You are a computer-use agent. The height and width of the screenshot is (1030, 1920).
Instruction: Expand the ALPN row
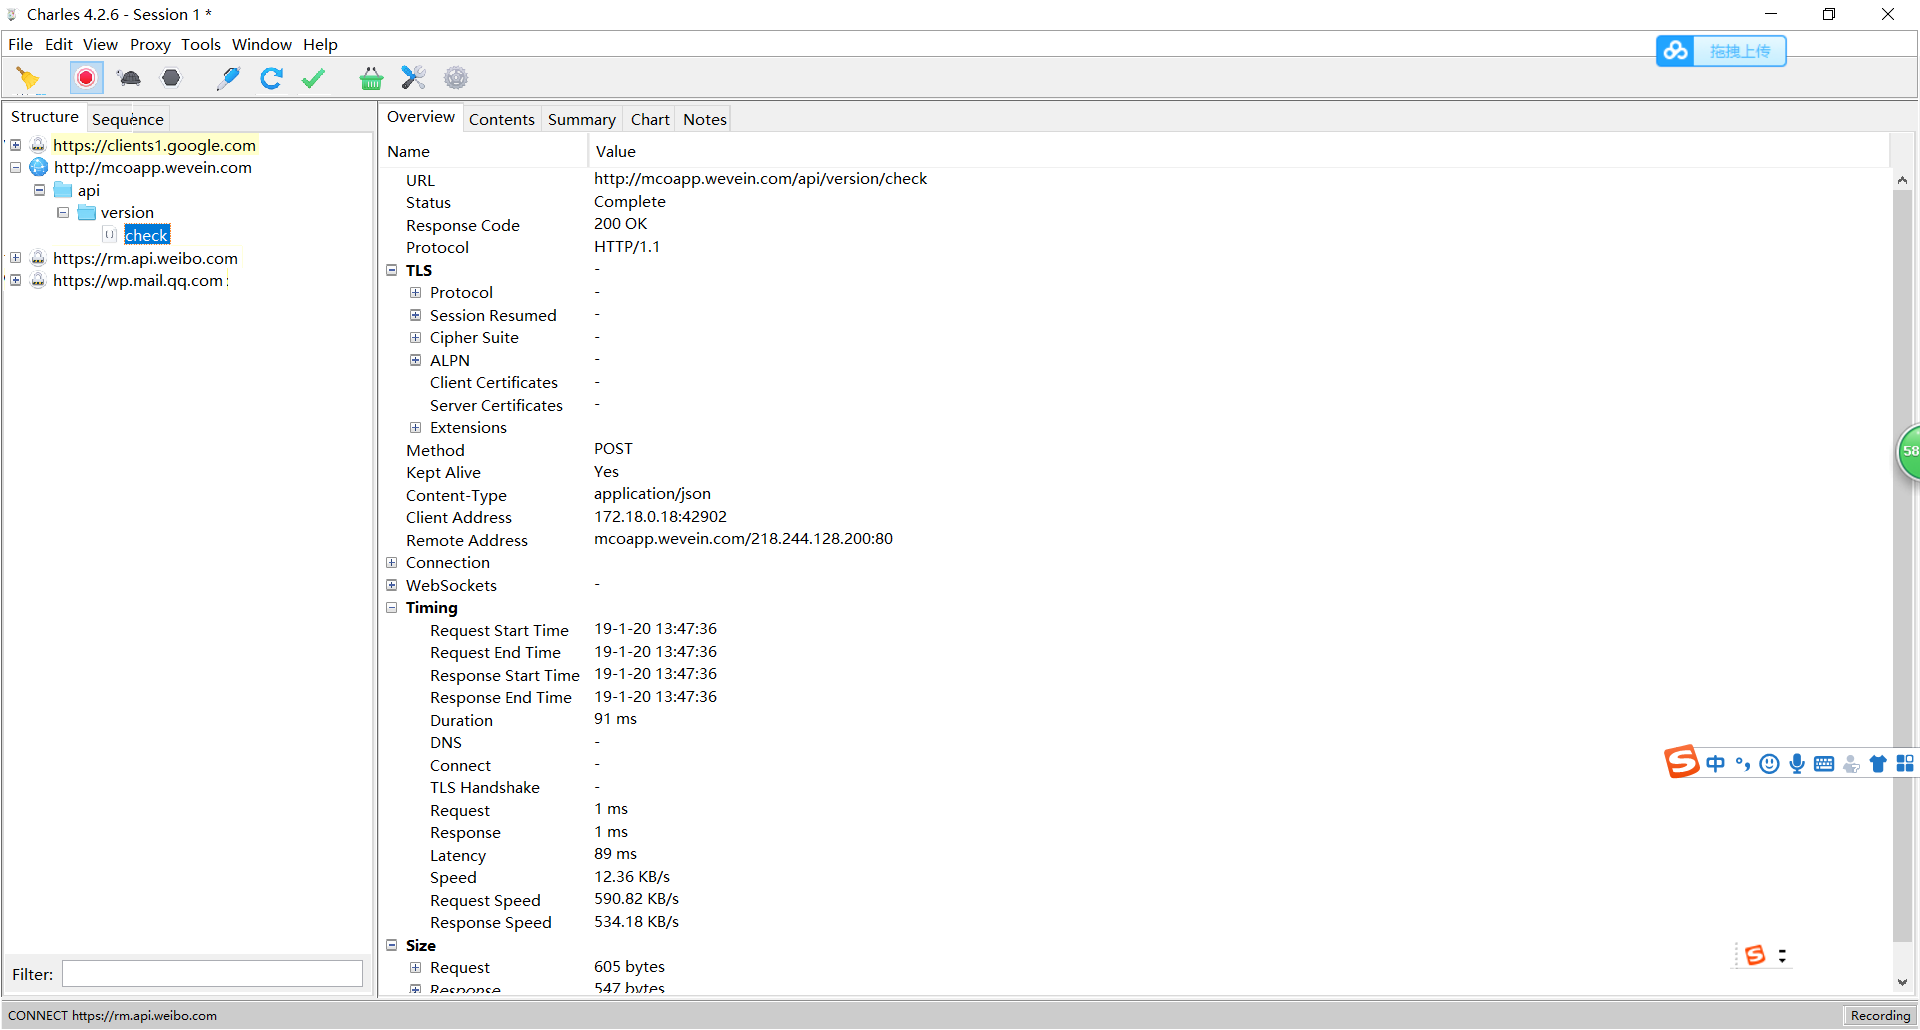pyautogui.click(x=415, y=360)
